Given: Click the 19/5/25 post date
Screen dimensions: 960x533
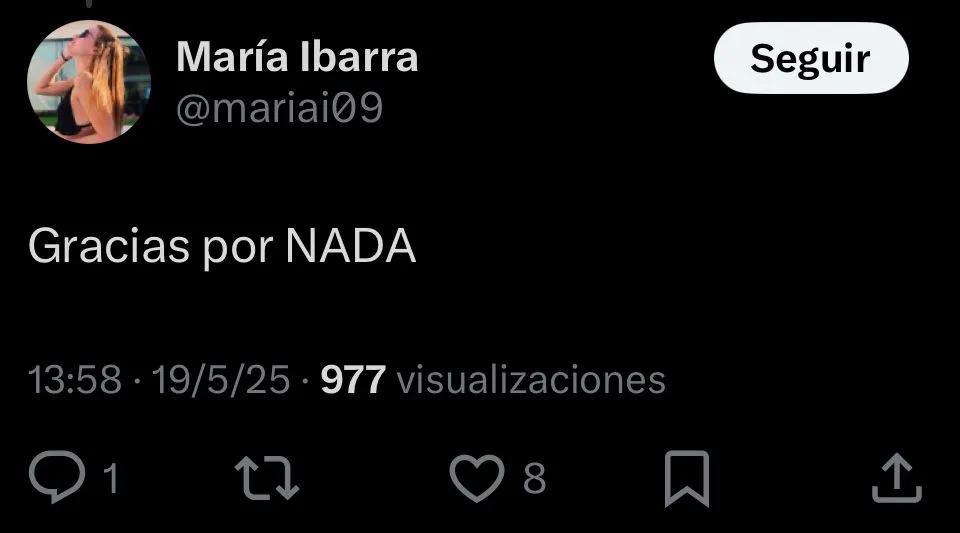Looking at the screenshot, I should point(220,380).
